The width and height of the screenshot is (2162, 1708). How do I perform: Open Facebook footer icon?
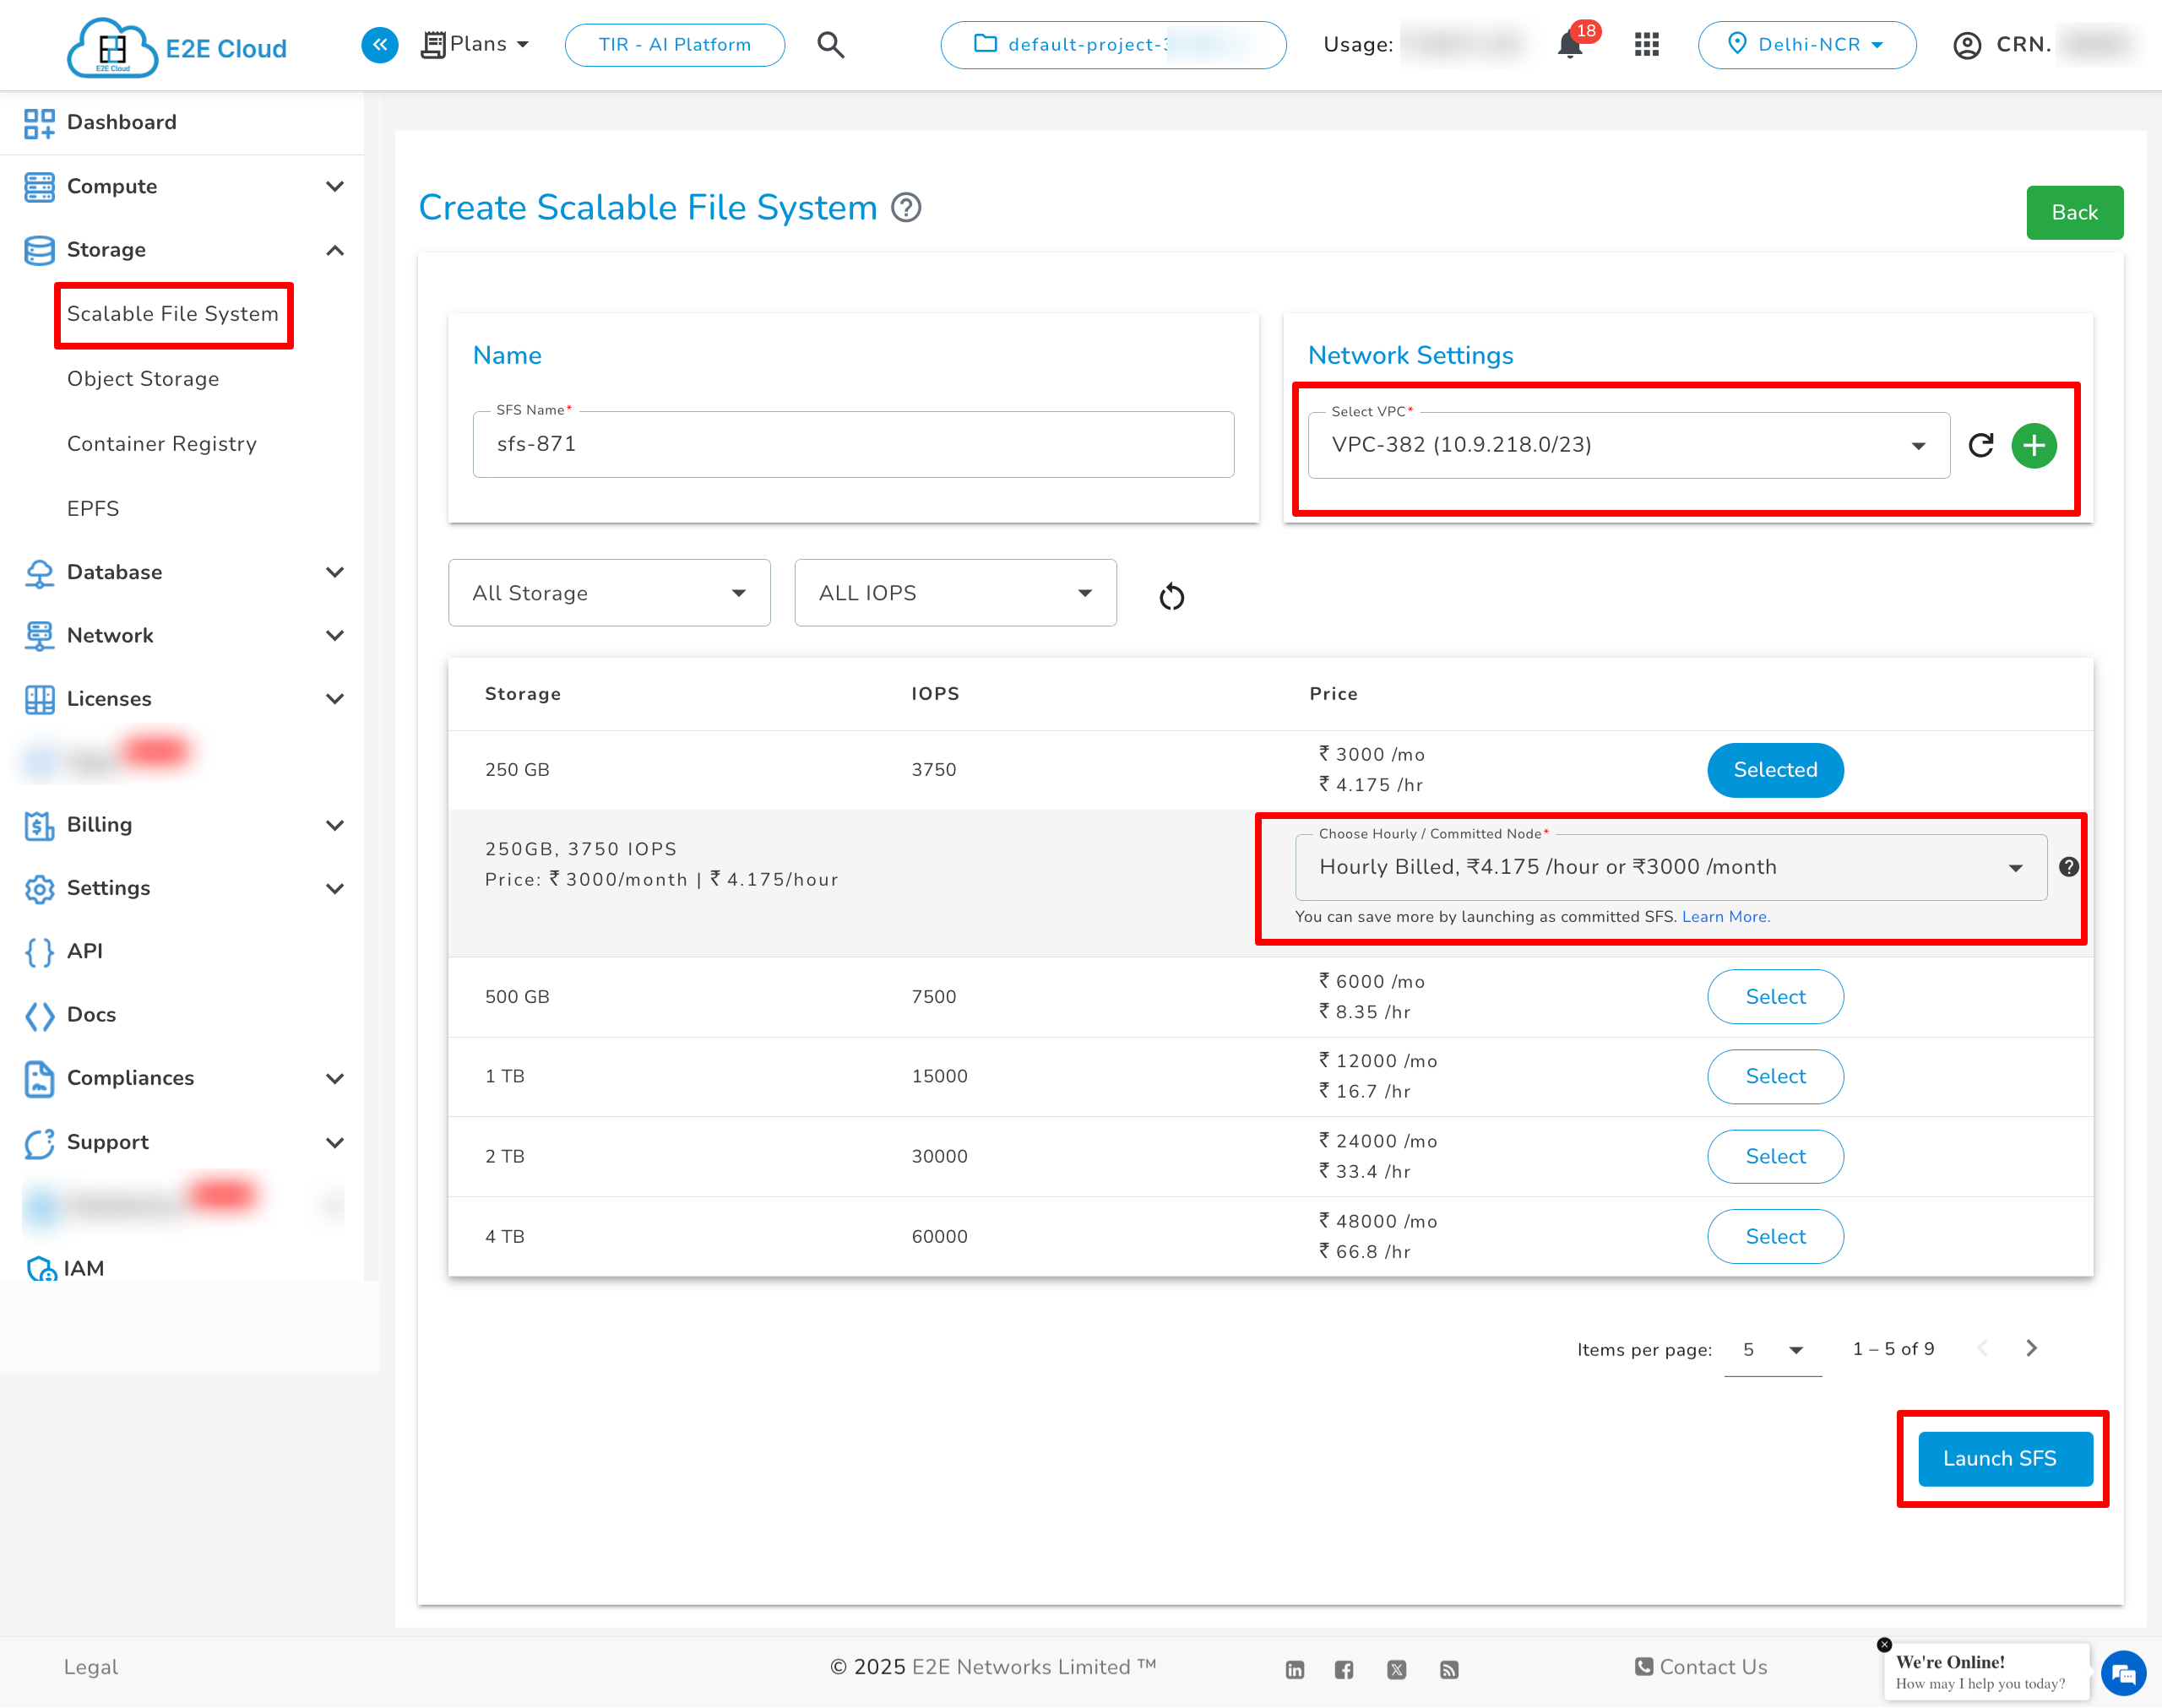[1344, 1669]
